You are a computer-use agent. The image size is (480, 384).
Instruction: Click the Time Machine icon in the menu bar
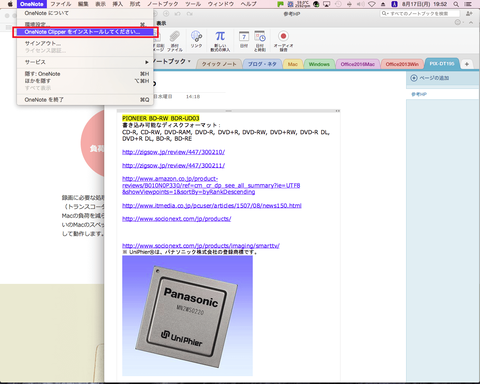338,4
